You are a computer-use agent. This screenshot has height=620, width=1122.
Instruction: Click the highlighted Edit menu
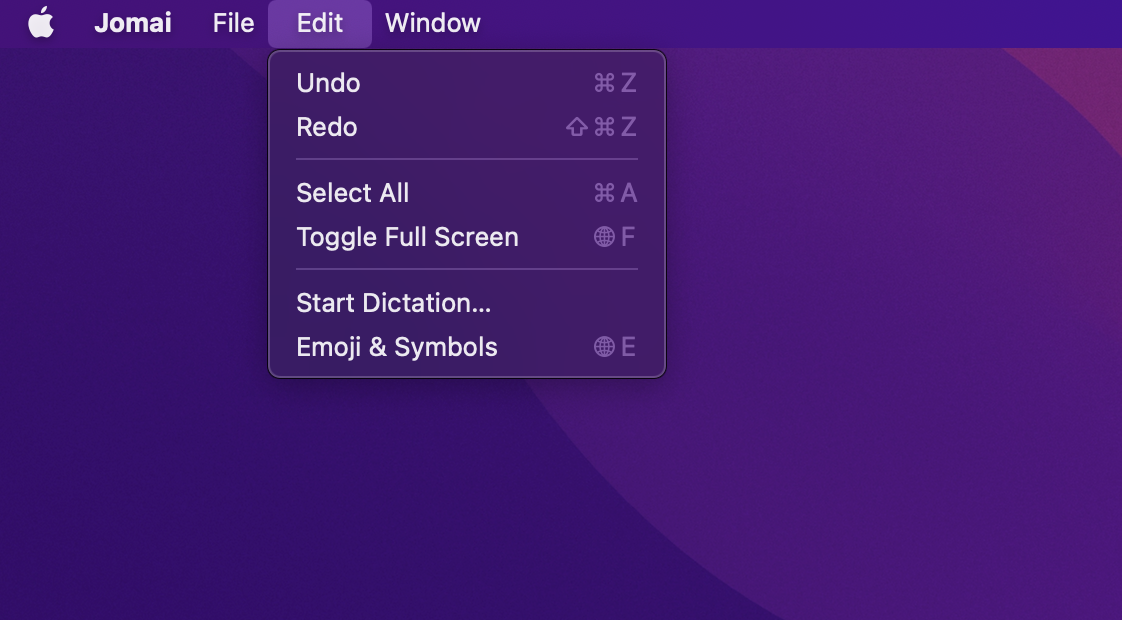[x=318, y=22]
